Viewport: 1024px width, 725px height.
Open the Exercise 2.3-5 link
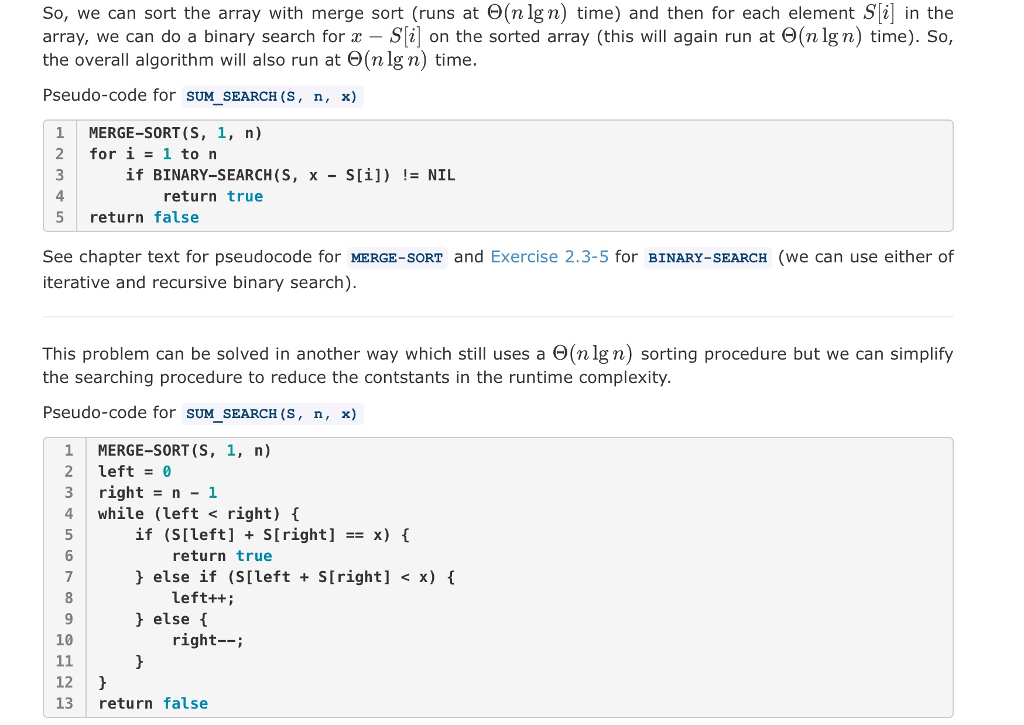click(x=549, y=257)
